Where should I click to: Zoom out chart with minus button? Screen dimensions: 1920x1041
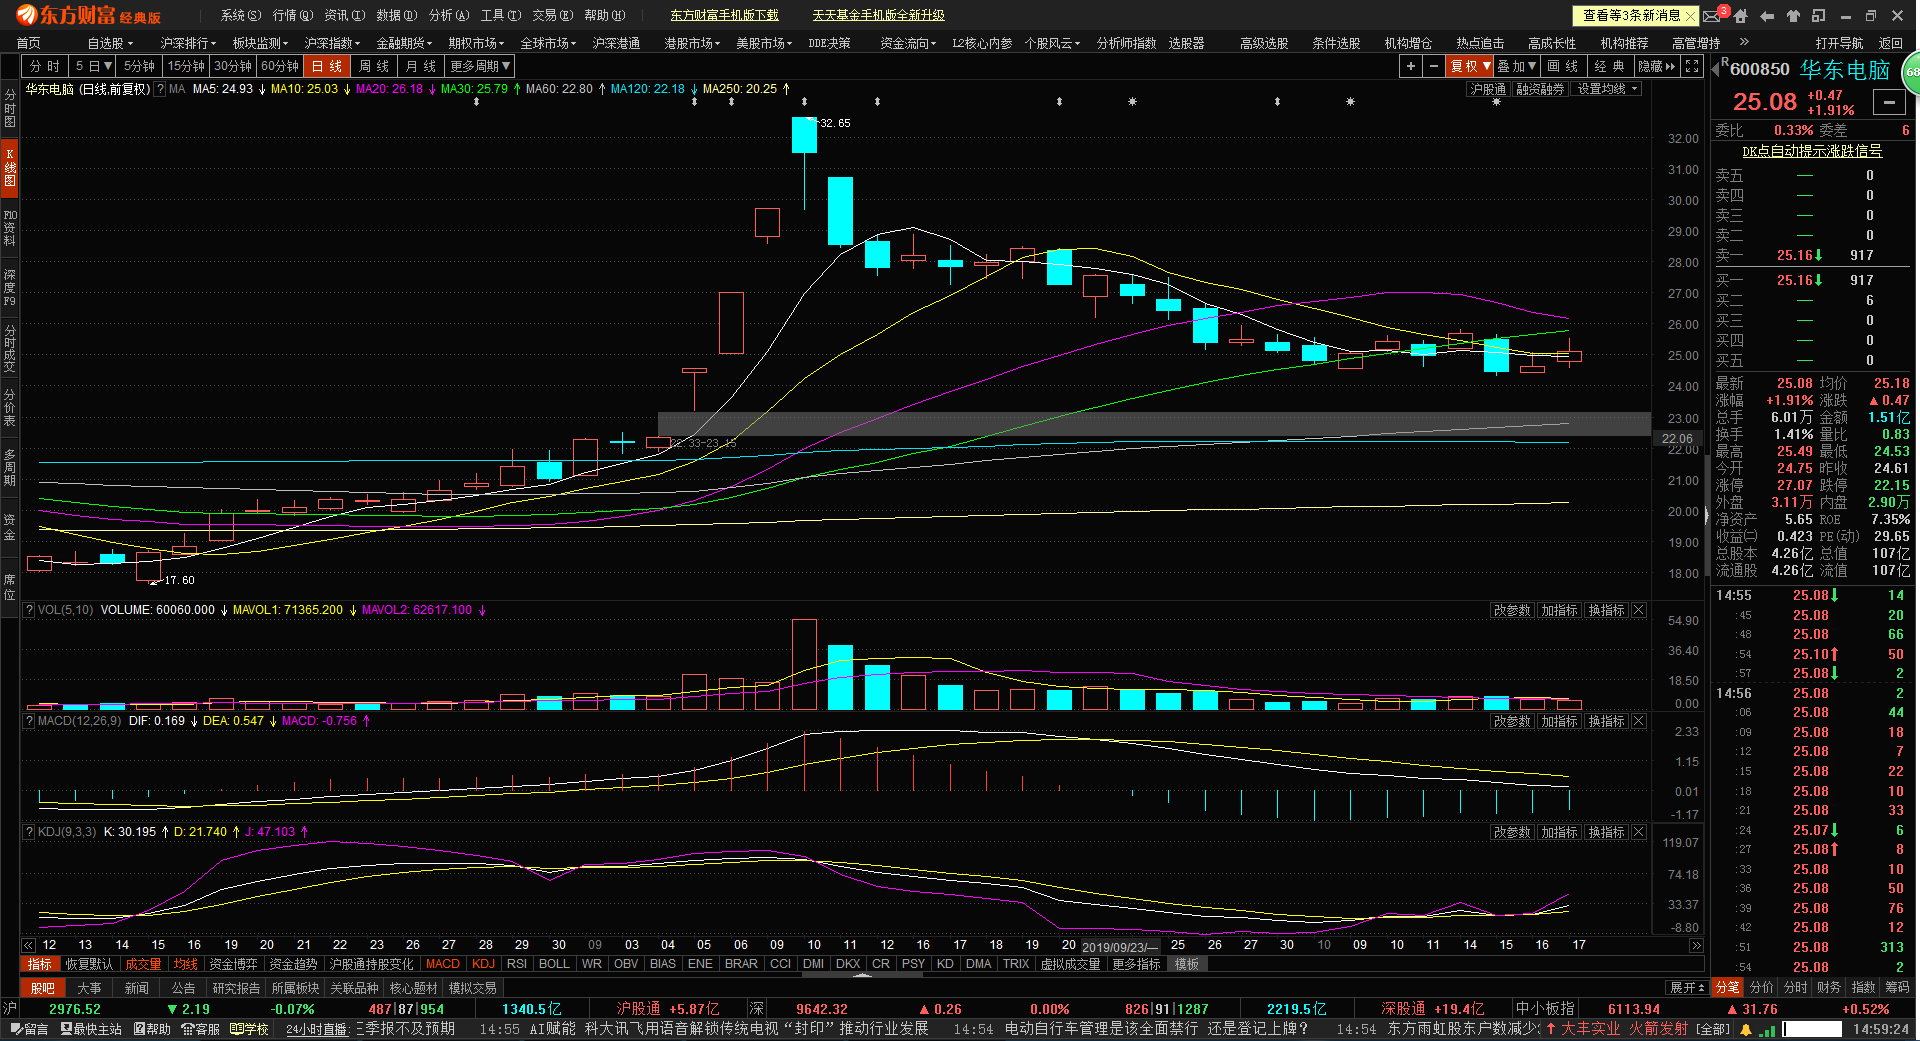1434,66
